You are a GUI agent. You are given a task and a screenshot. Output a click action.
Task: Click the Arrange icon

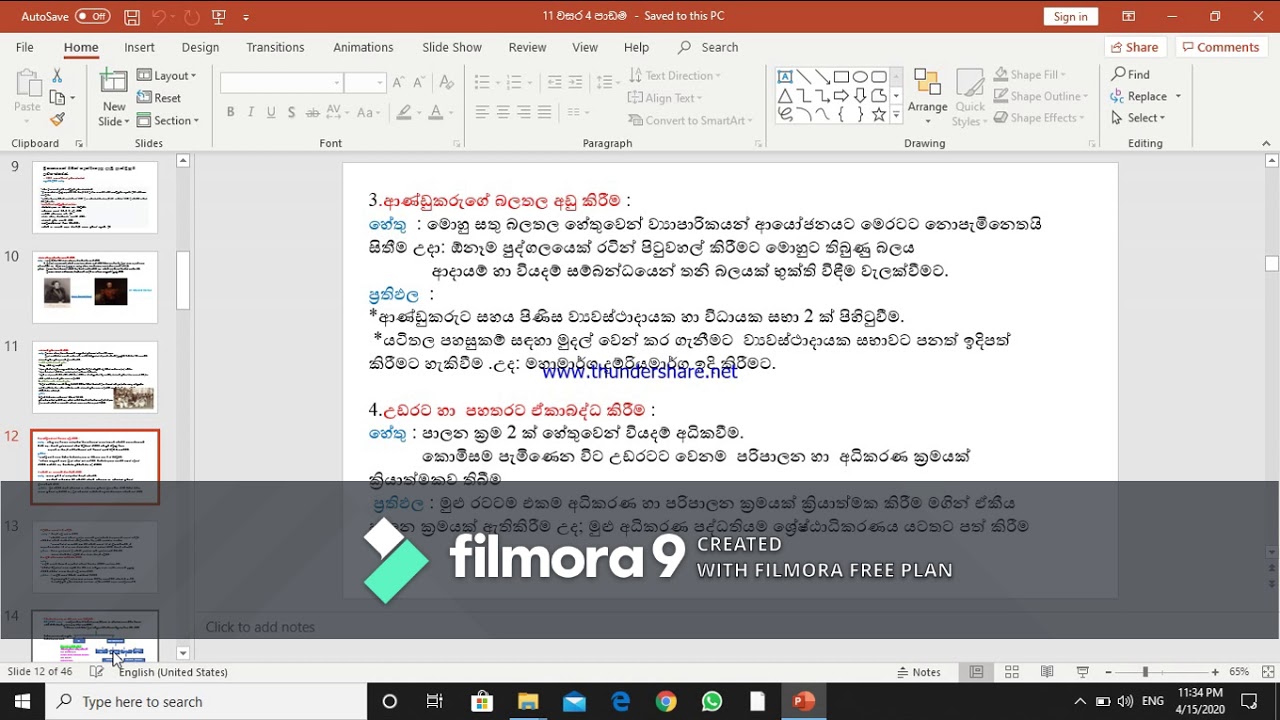[x=927, y=97]
